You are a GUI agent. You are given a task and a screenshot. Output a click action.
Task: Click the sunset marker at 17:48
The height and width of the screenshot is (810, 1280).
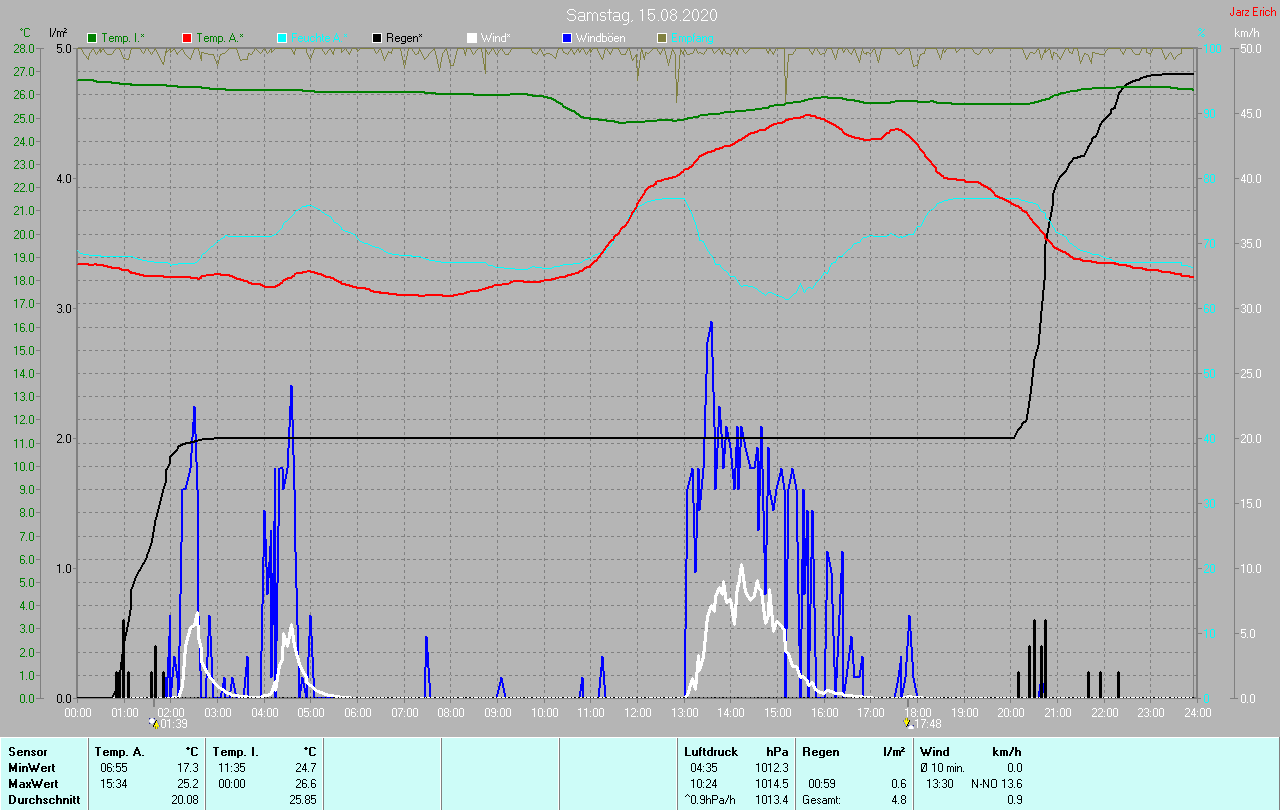922,723
